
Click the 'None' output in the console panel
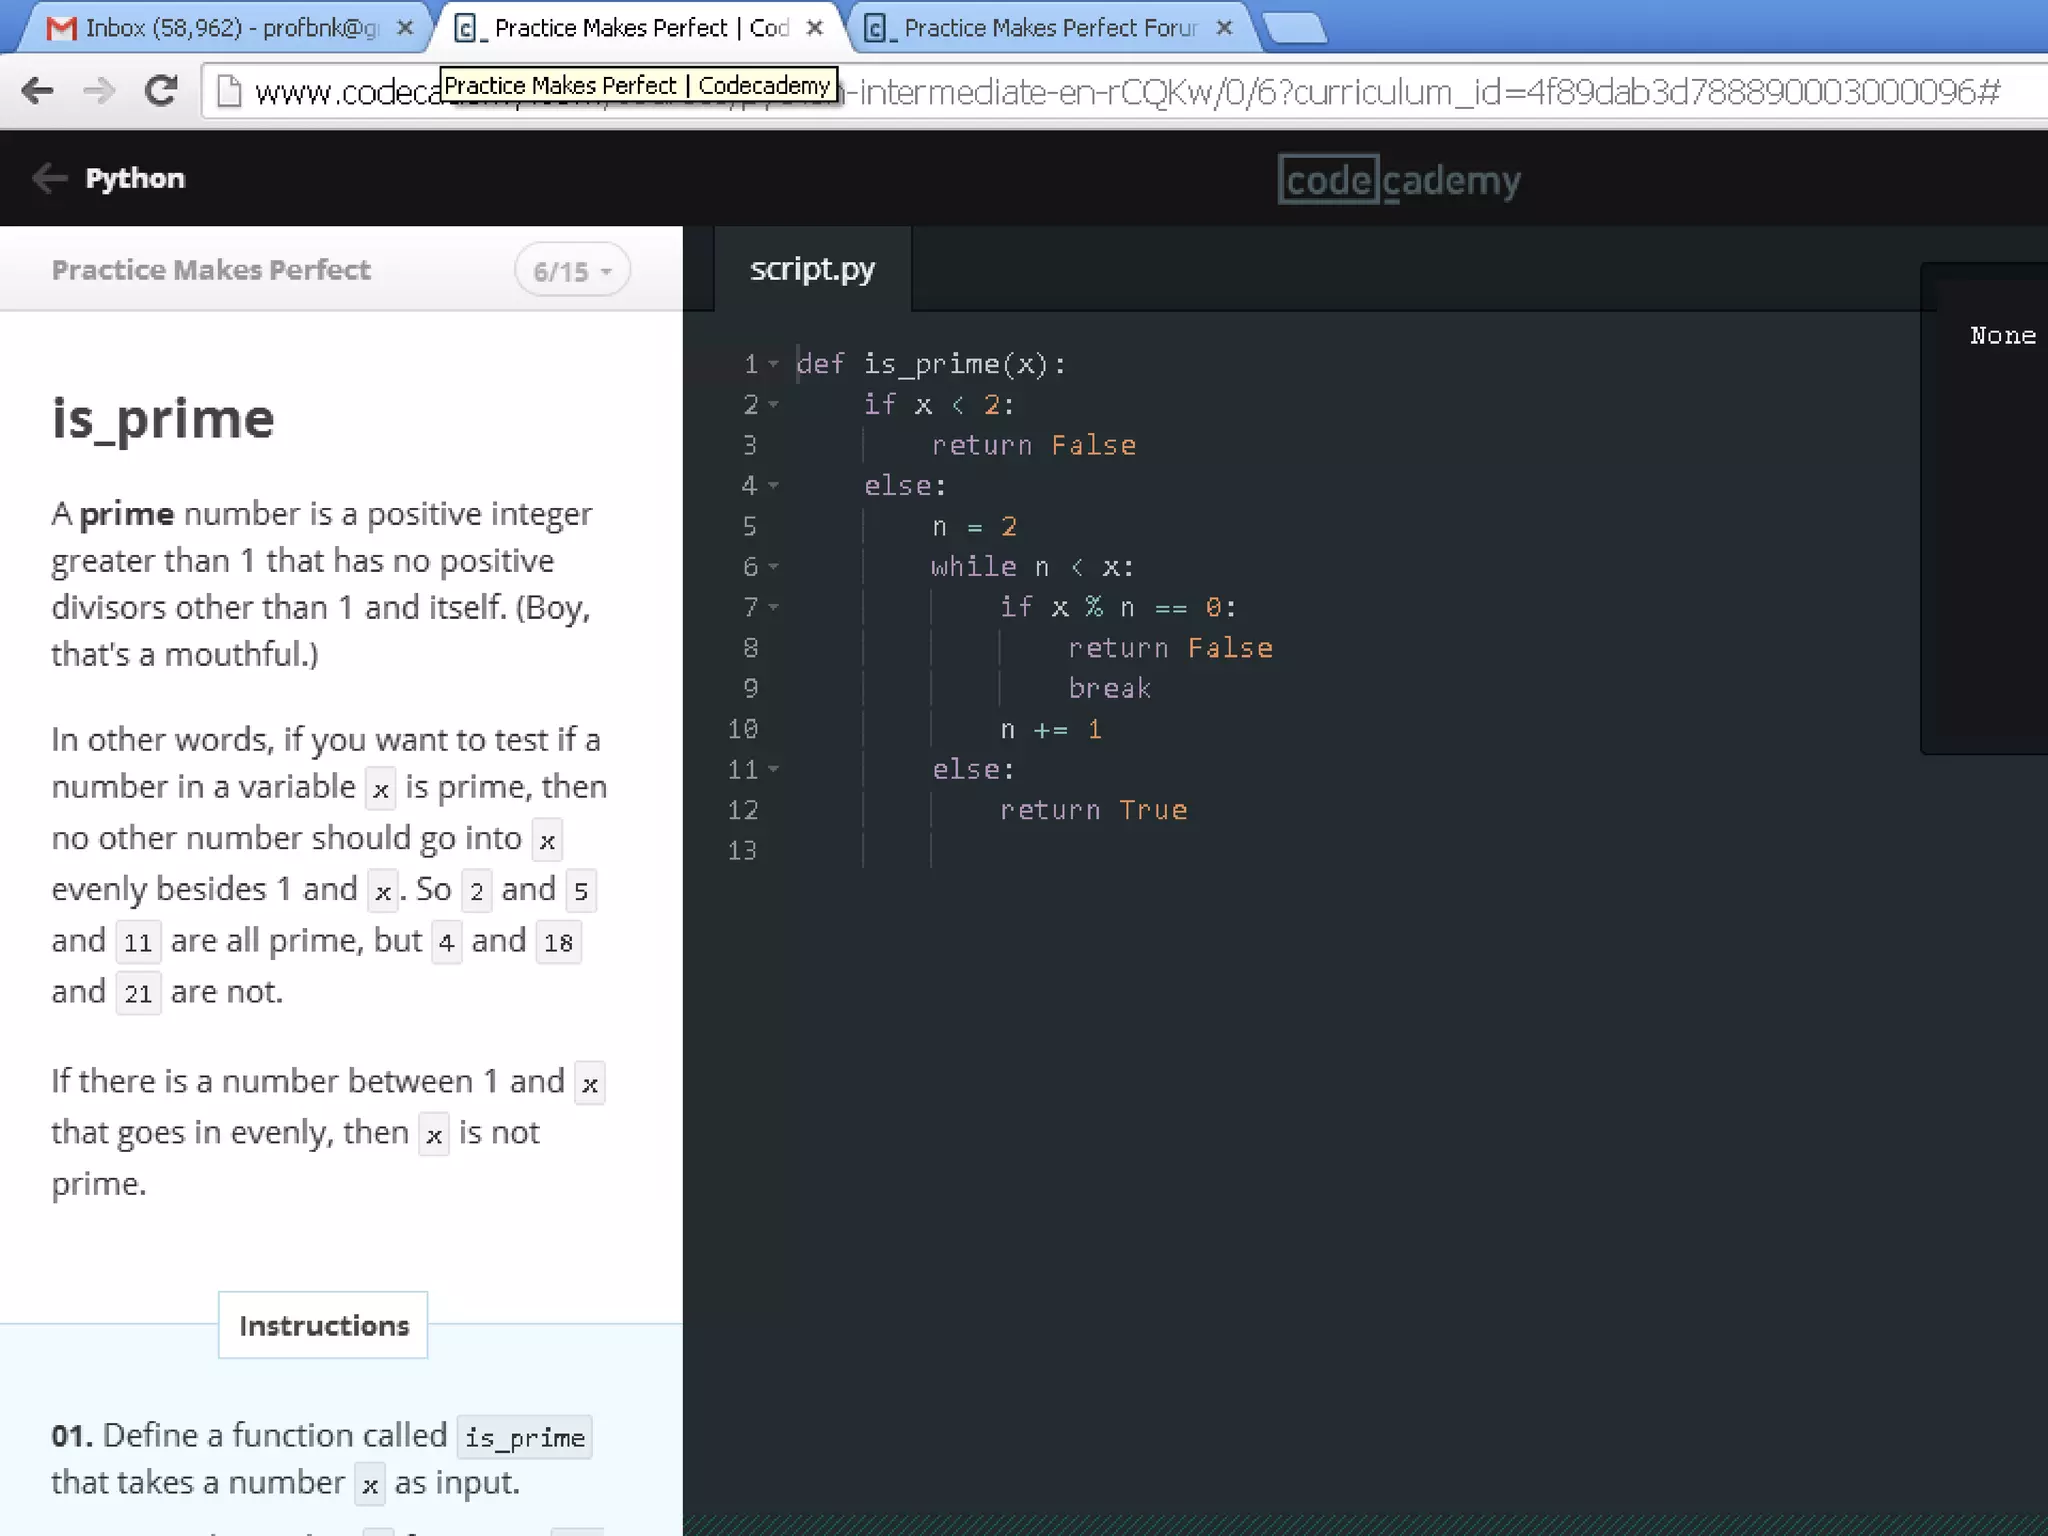[2002, 336]
